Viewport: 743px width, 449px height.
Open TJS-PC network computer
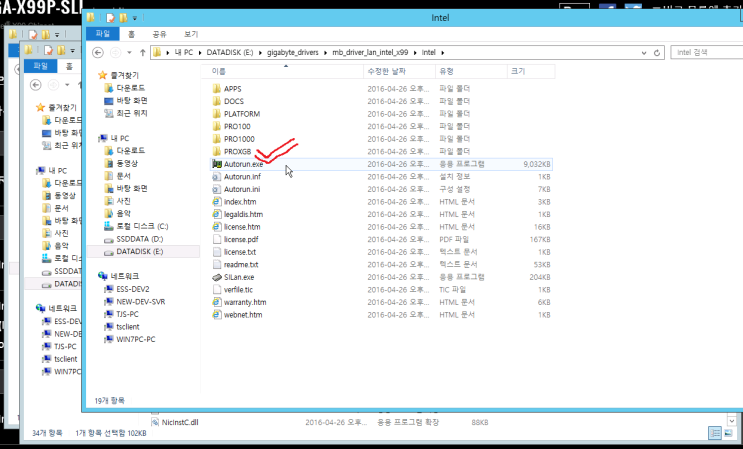pyautogui.click(x=127, y=314)
